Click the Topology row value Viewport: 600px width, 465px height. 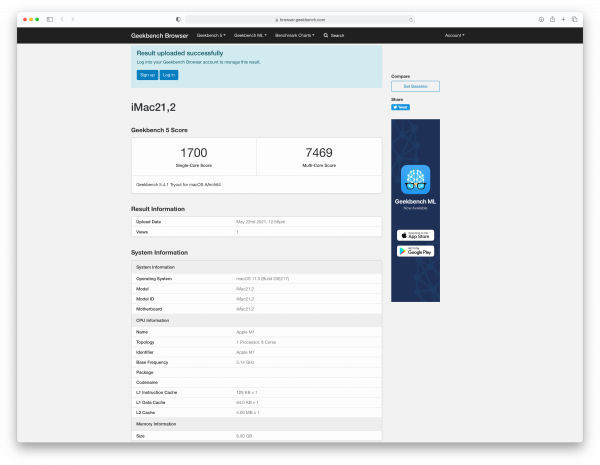(x=256, y=342)
